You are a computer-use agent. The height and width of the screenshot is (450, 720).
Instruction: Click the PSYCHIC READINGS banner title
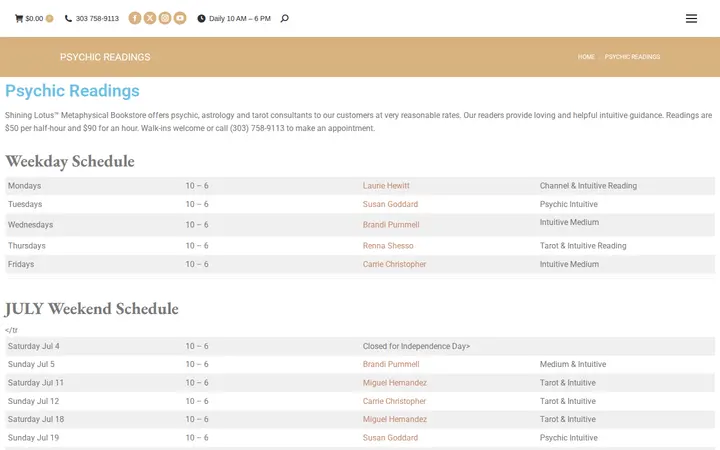pos(105,57)
